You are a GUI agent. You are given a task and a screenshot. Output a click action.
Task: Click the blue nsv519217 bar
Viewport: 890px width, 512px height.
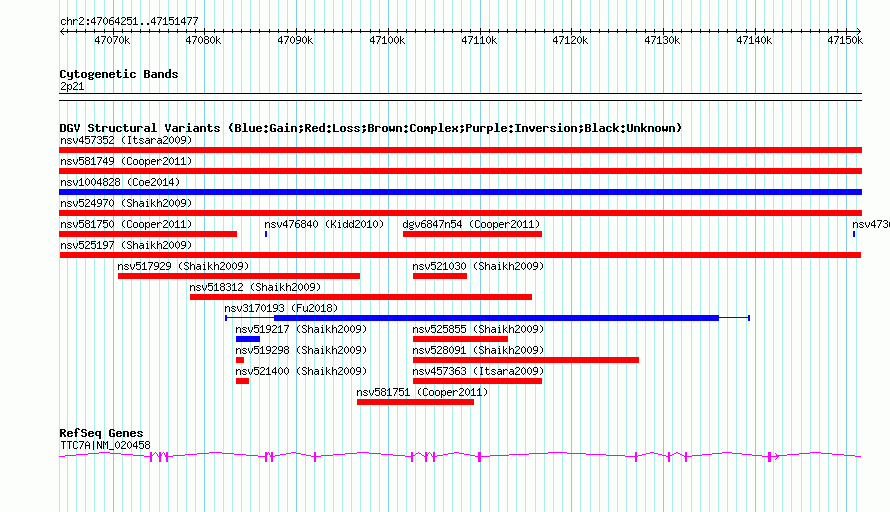[248, 339]
